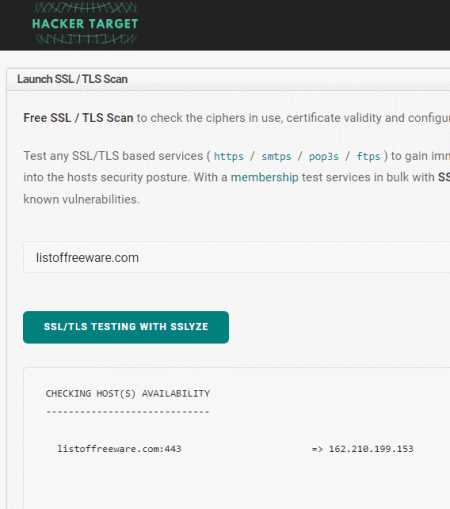Select the 162.210.199.153 IP address

coord(371,449)
